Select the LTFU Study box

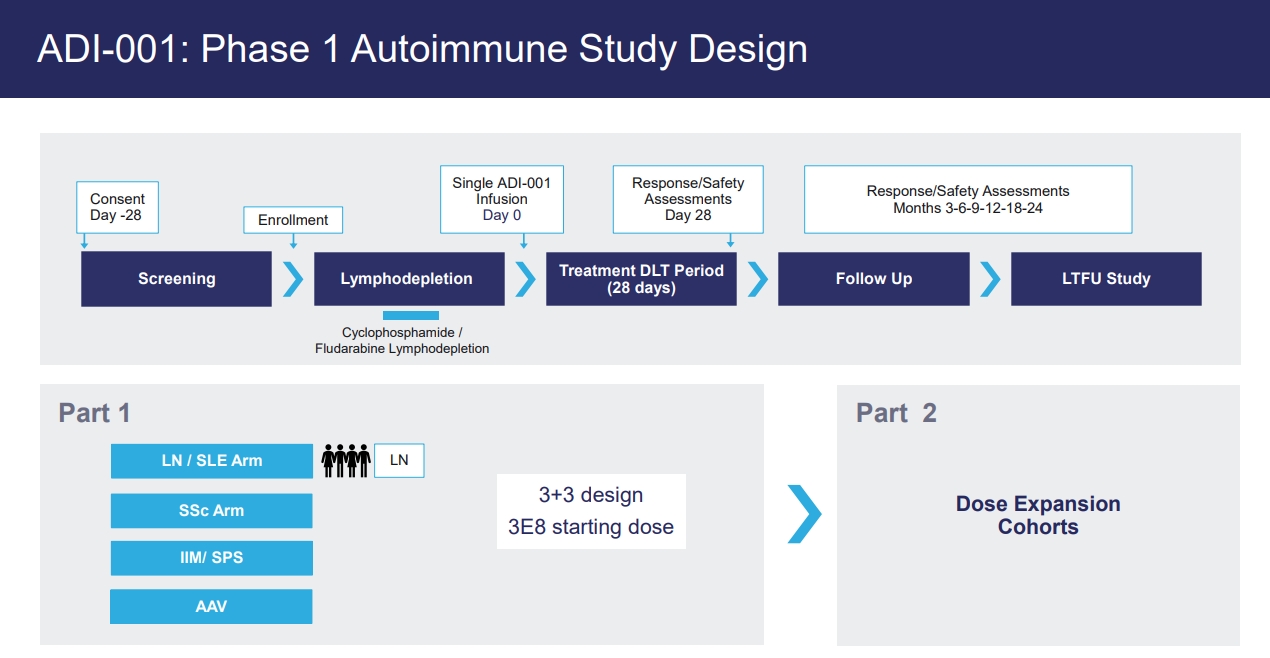click(1106, 279)
